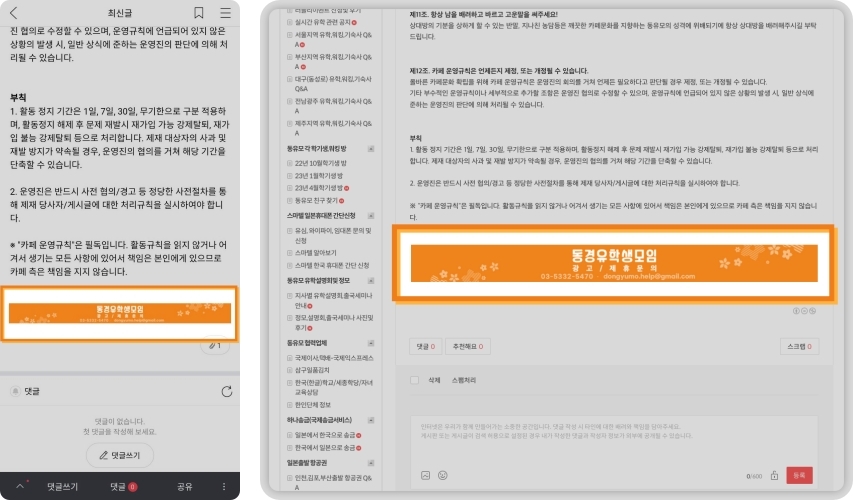Open the 유심, 와이파이, 임대폰 문의 및 신청 board
The width and height of the screenshot is (853, 500).
(x=333, y=235)
